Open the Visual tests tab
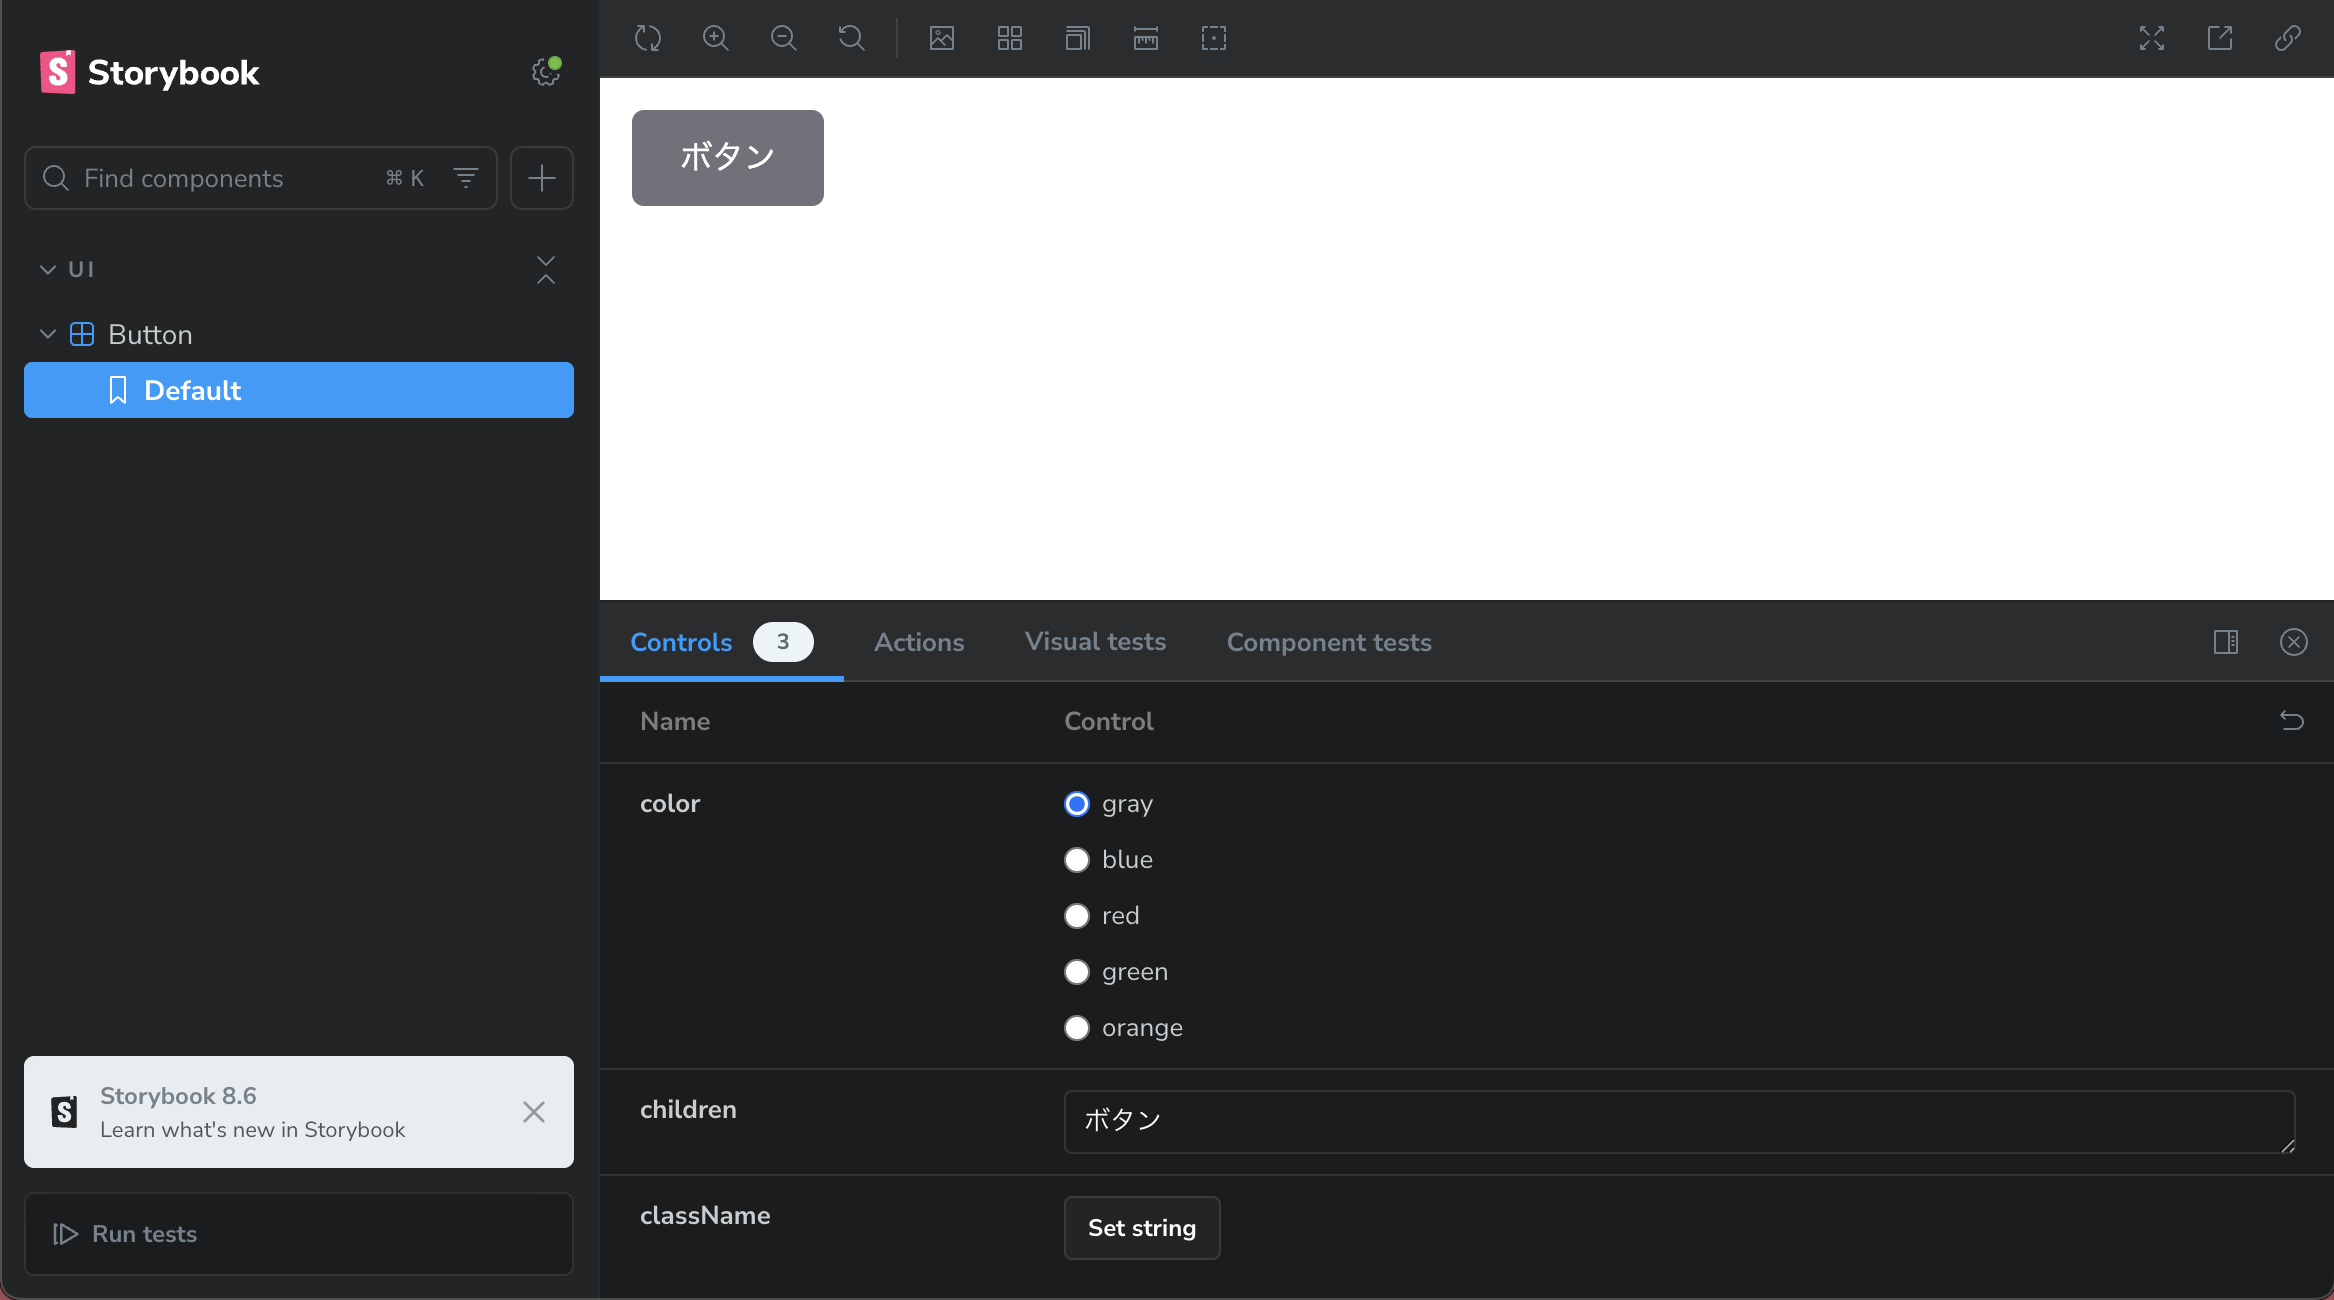2334x1300 pixels. 1095,642
